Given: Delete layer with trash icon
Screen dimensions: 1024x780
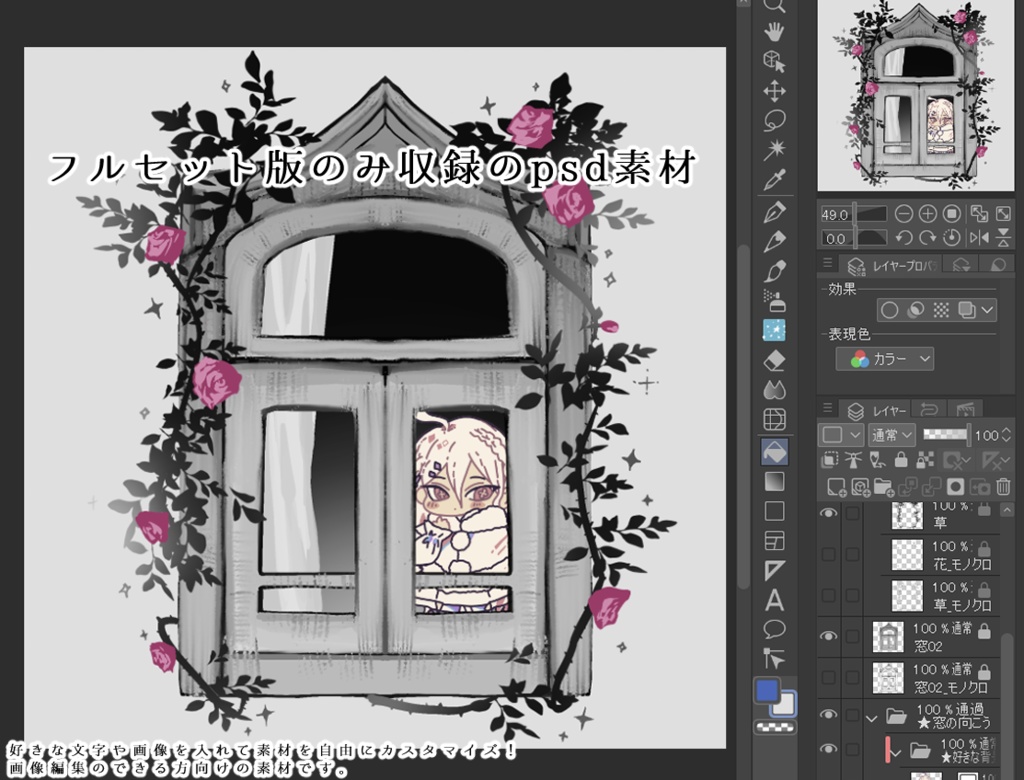Looking at the screenshot, I should pos(1004,487).
